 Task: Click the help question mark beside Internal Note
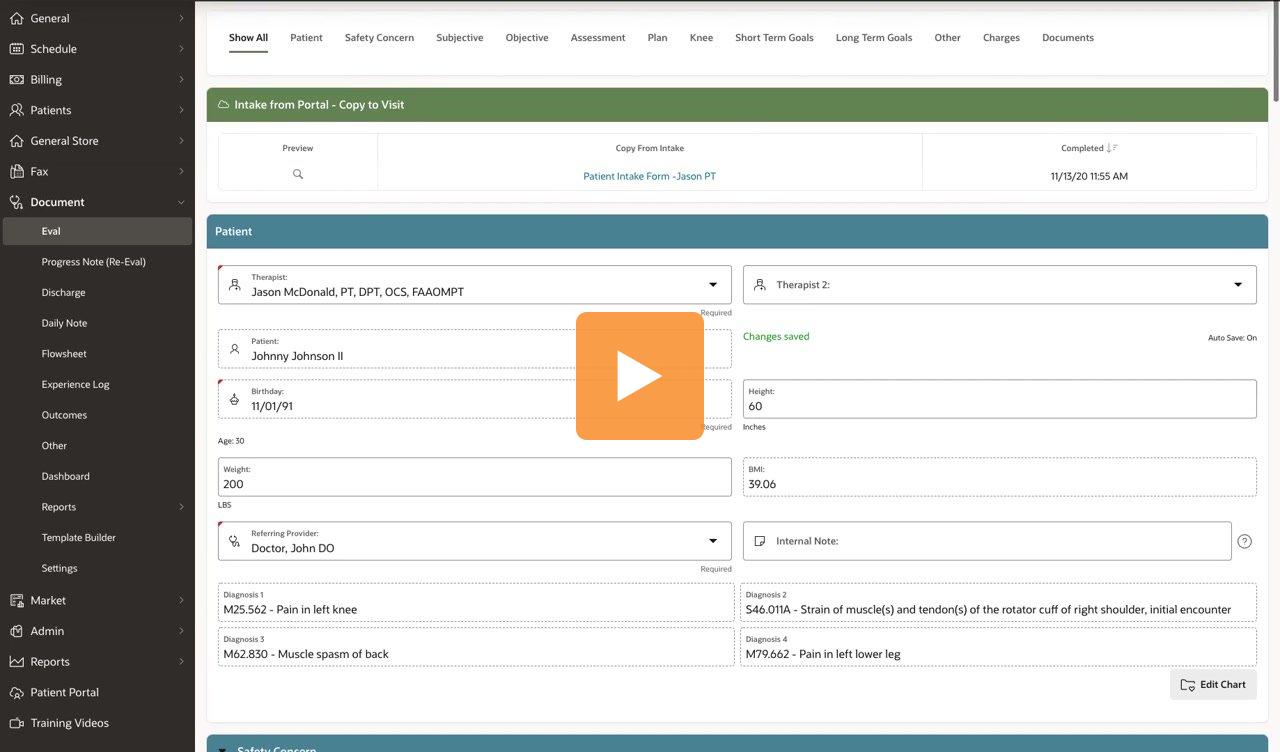click(1243, 539)
